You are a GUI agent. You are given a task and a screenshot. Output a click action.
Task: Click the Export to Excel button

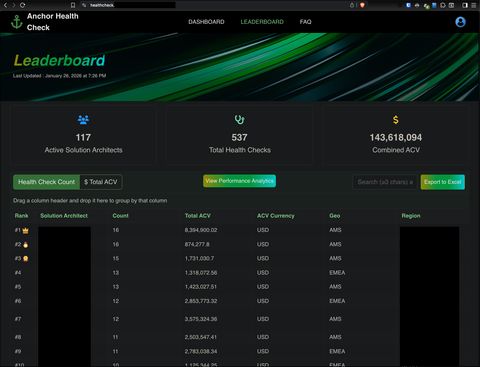point(442,182)
